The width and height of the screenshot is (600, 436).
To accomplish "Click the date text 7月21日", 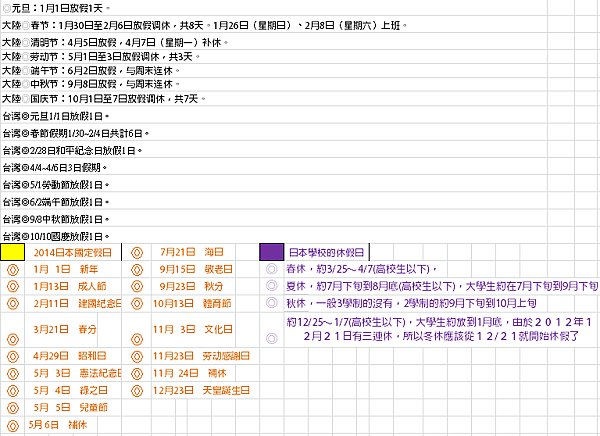I will click(x=178, y=252).
